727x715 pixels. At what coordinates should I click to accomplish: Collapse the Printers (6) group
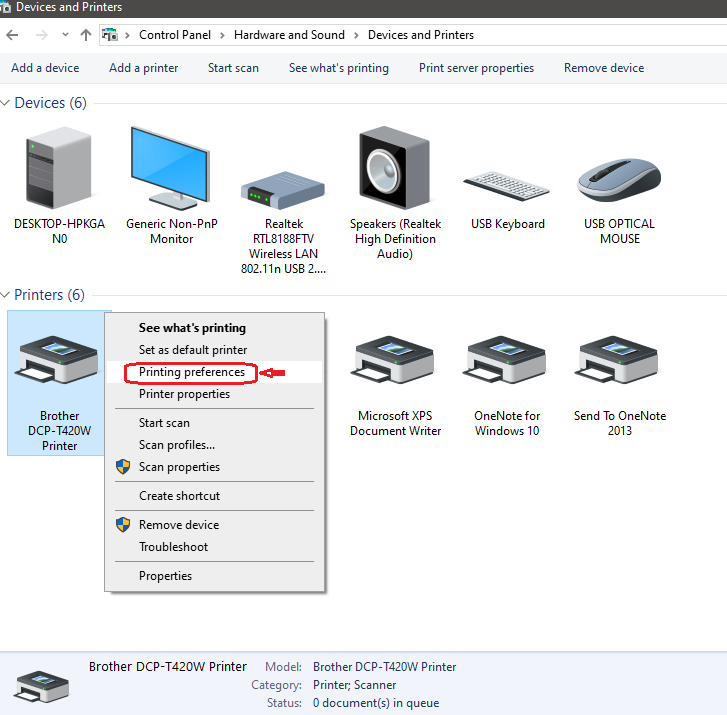(x=5, y=294)
